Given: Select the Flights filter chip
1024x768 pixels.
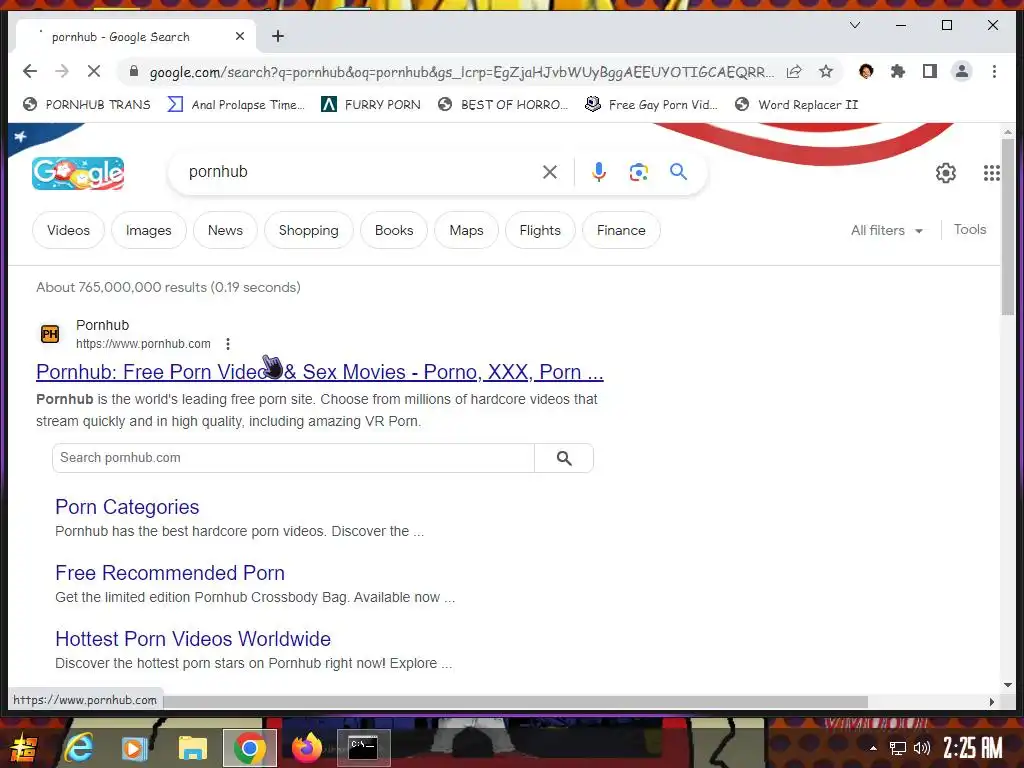Looking at the screenshot, I should click(x=540, y=230).
